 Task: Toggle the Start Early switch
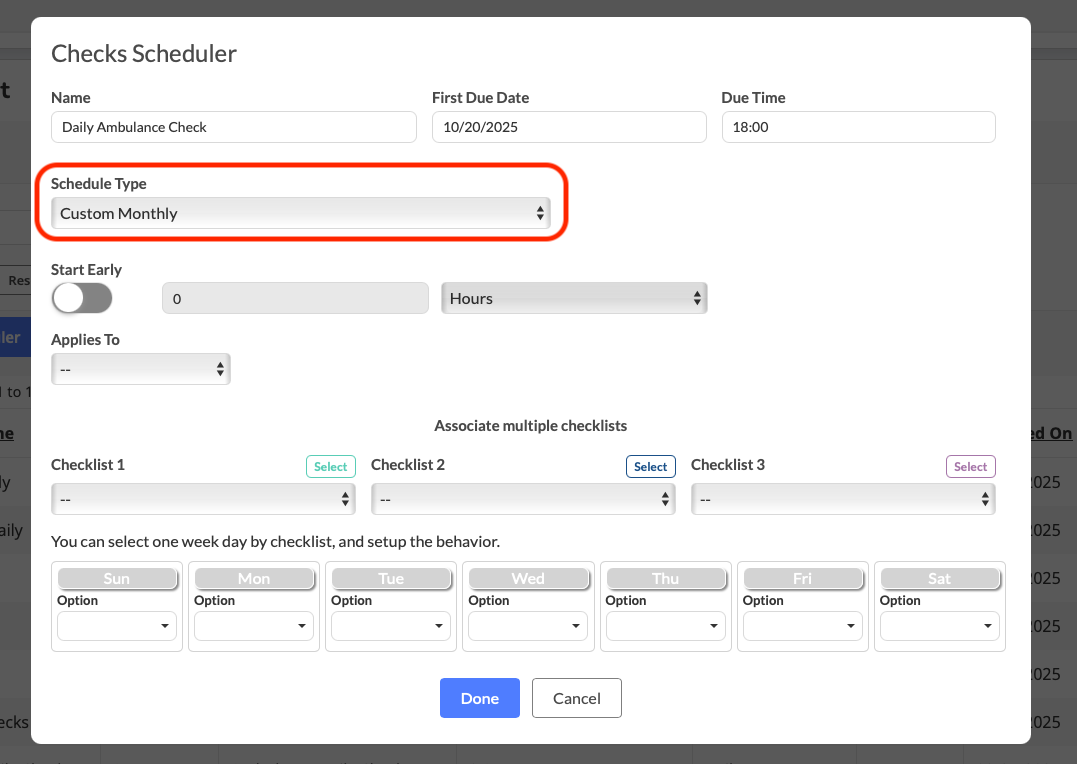(82, 298)
